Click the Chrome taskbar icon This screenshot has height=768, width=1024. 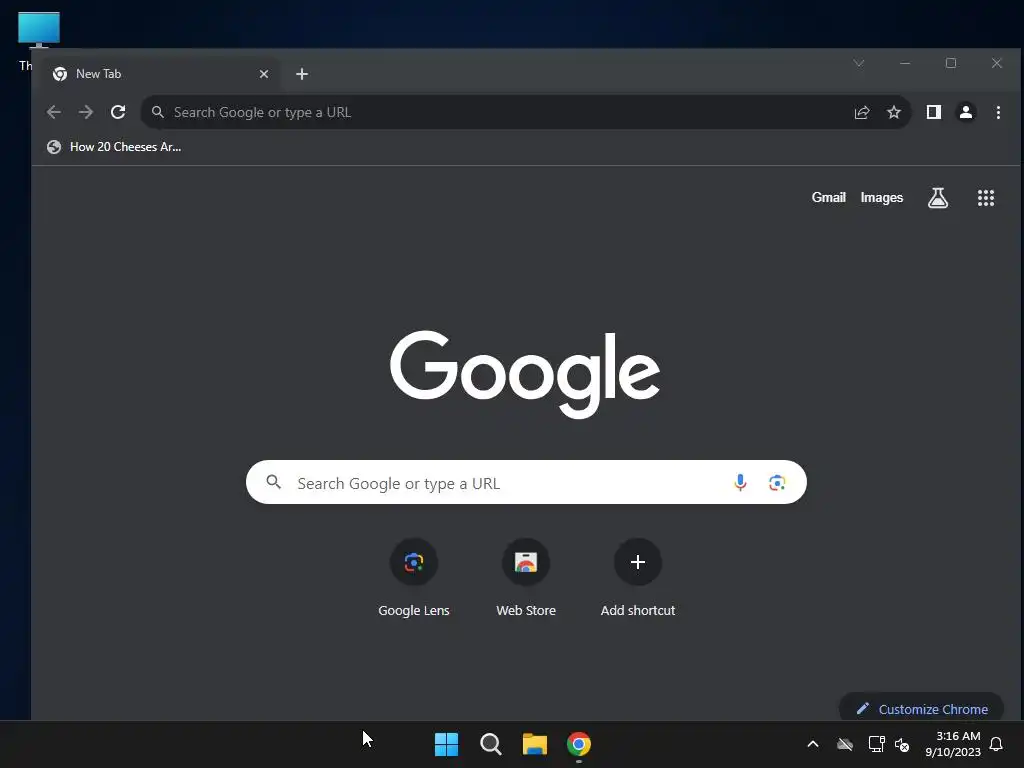(579, 744)
